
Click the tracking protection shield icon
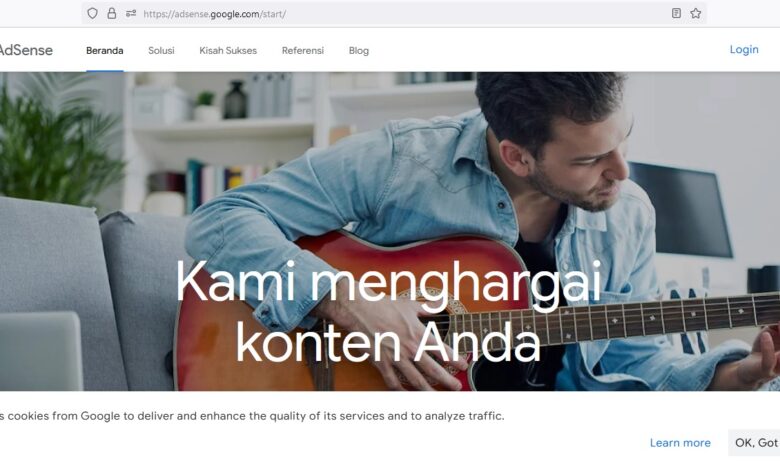92,13
